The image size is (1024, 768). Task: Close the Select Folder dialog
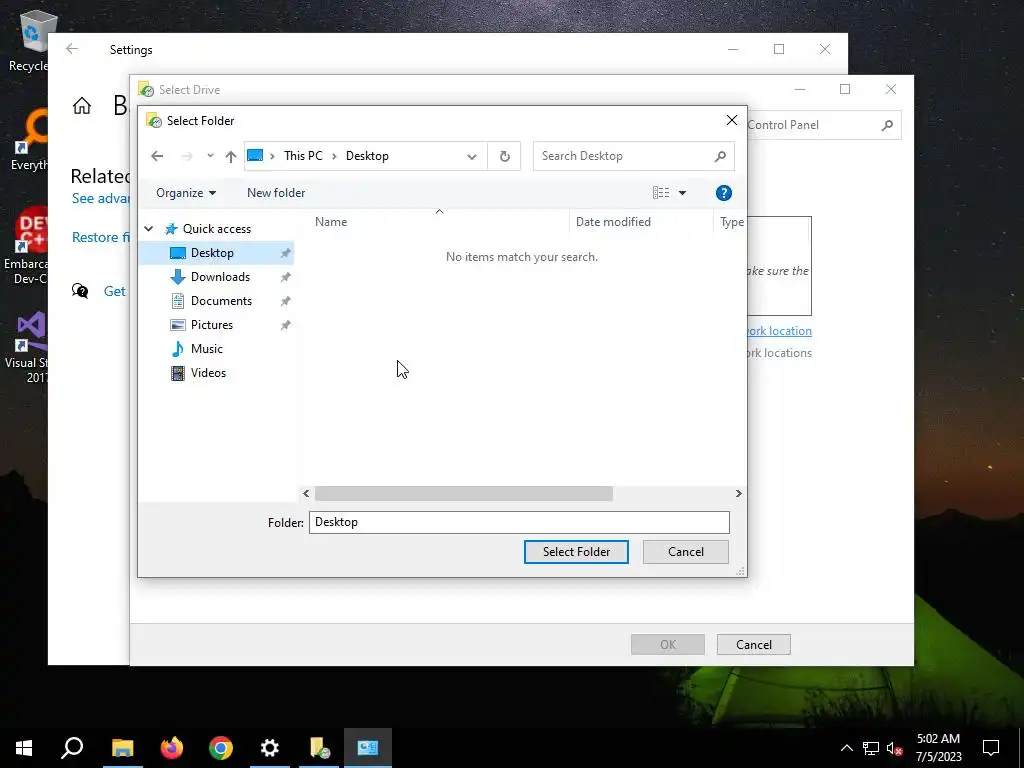[731, 120]
